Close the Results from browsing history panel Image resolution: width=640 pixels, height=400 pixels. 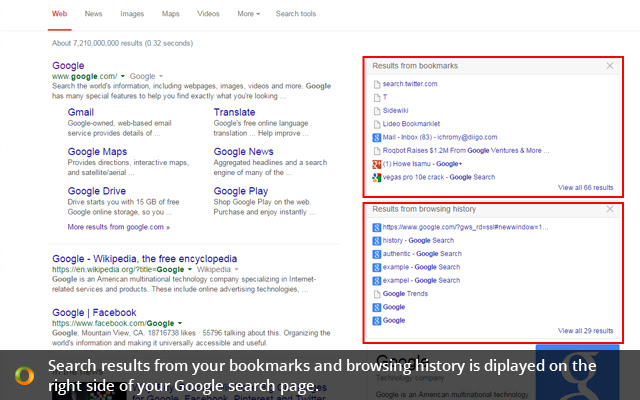click(x=610, y=210)
